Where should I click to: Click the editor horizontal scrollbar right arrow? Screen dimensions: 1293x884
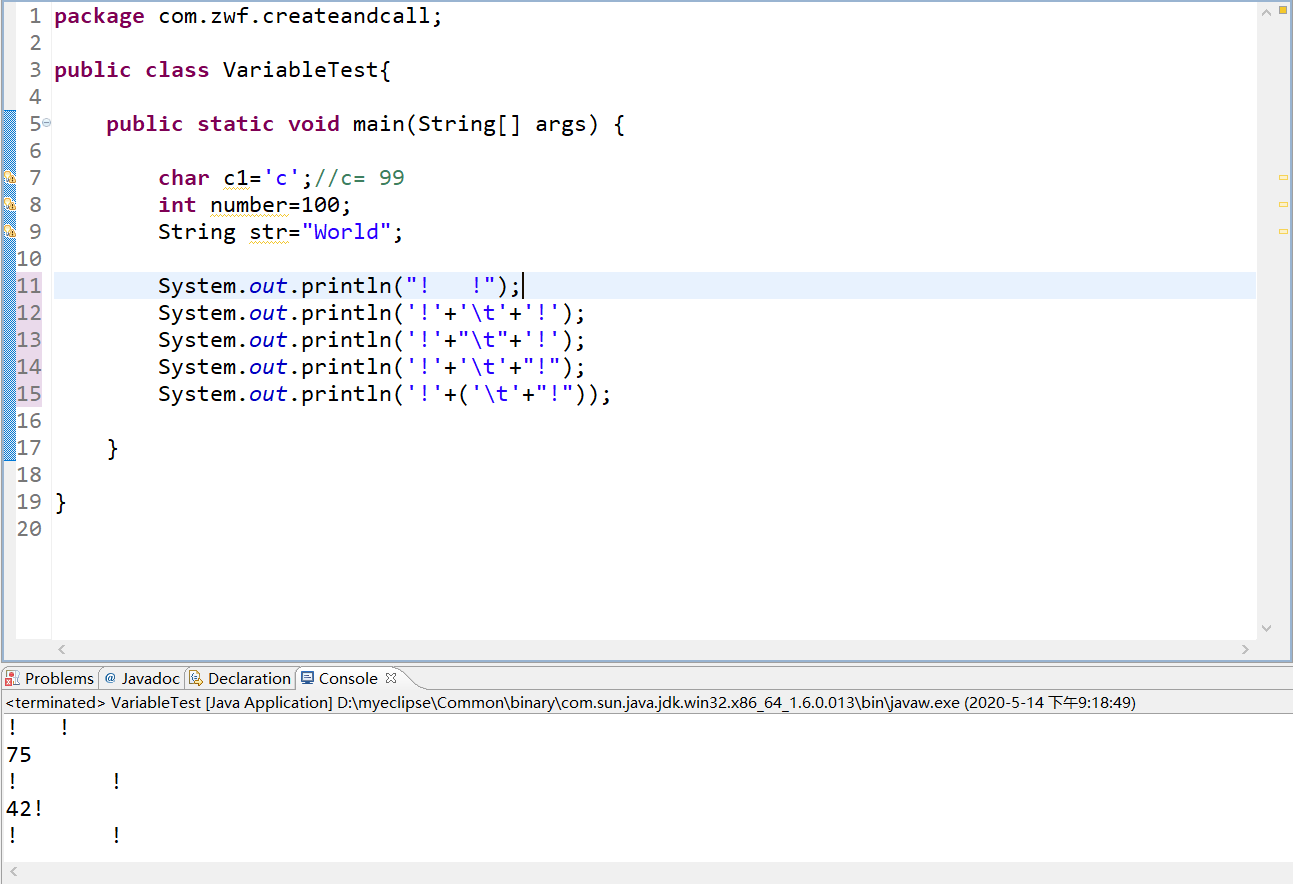point(1246,649)
